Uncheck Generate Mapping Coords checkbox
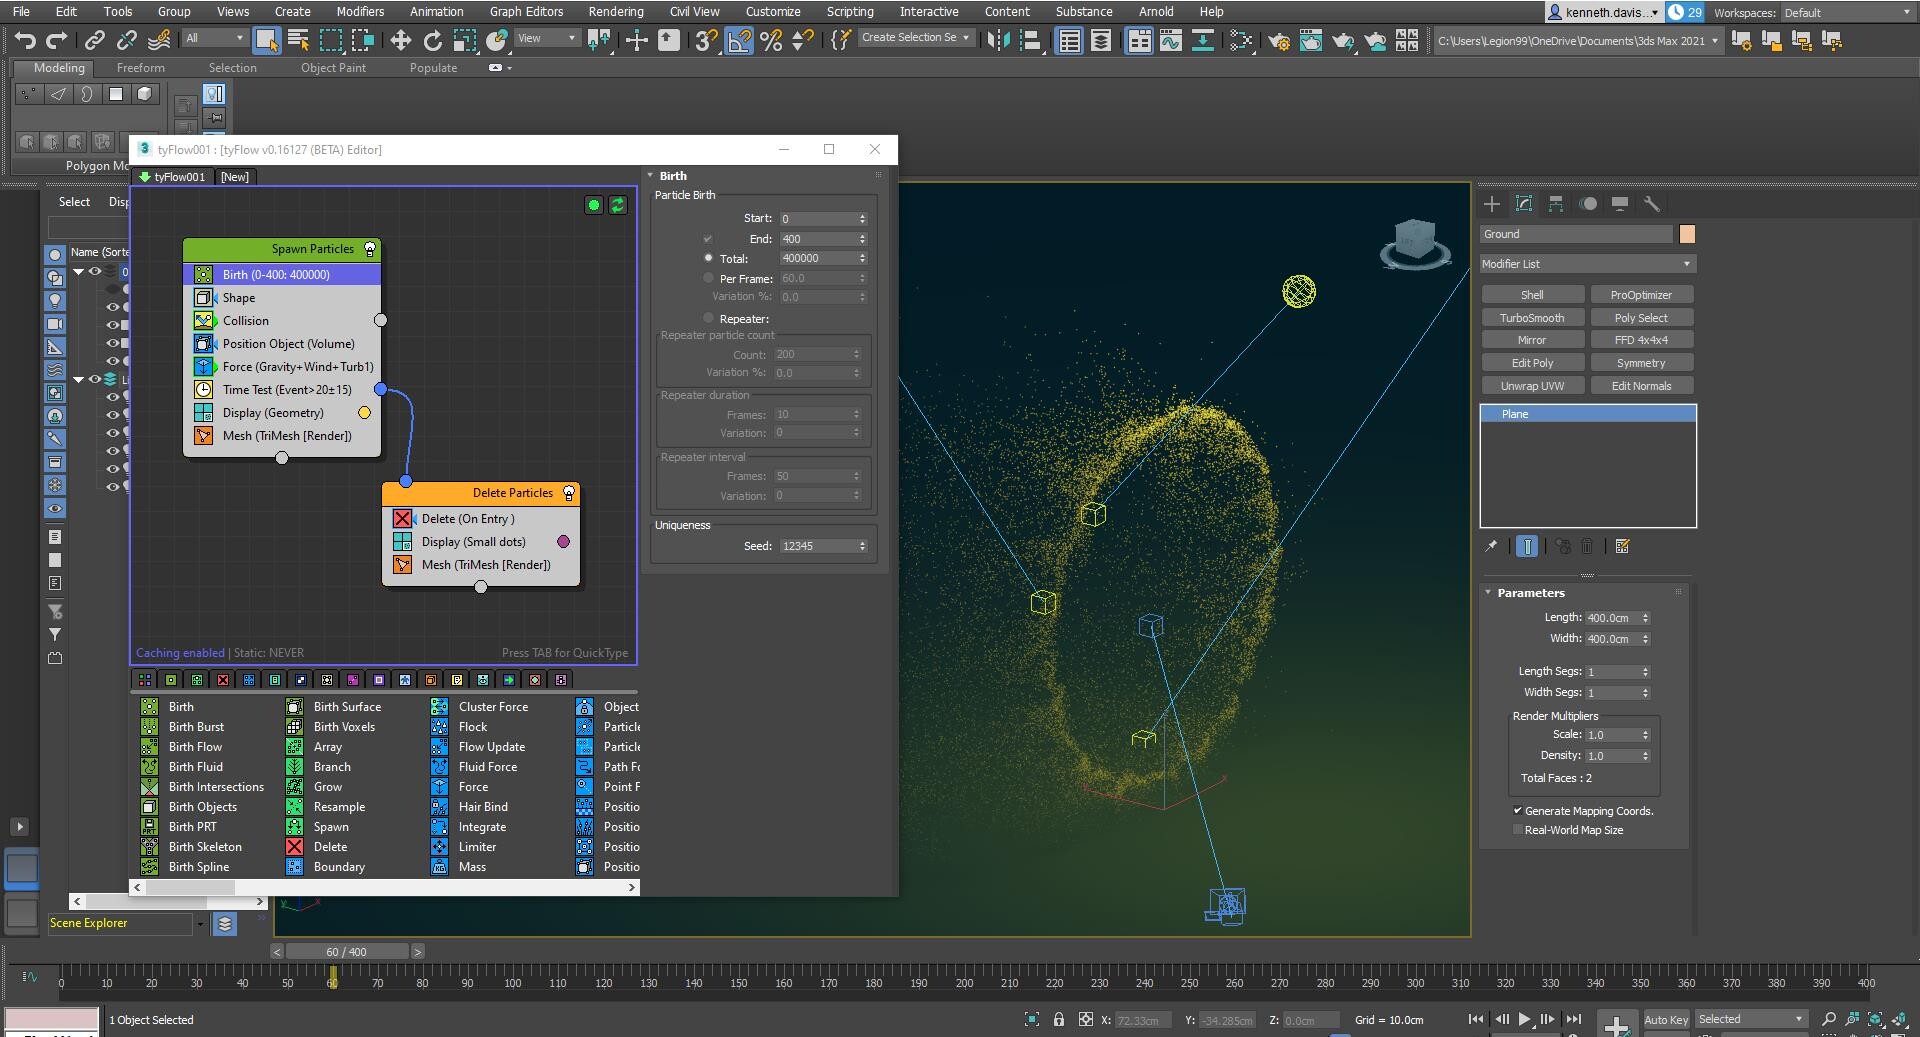 1518,811
